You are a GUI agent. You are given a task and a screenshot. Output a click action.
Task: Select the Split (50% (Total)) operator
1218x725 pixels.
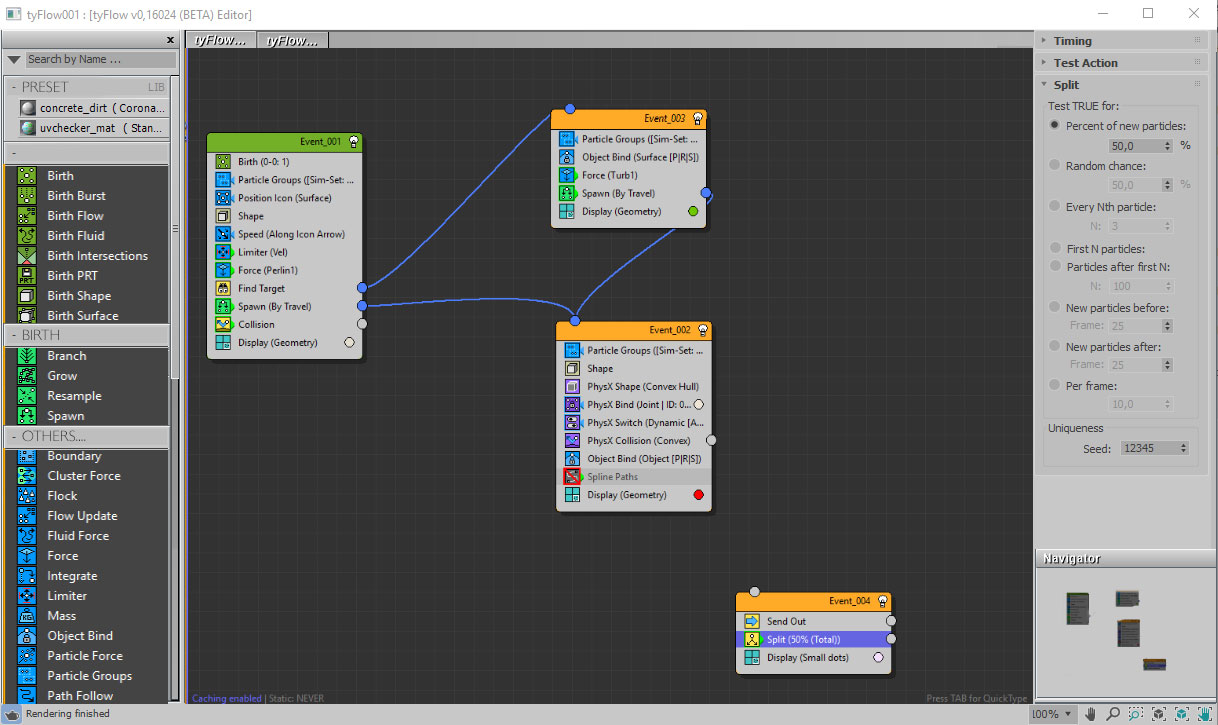pyautogui.click(x=813, y=640)
